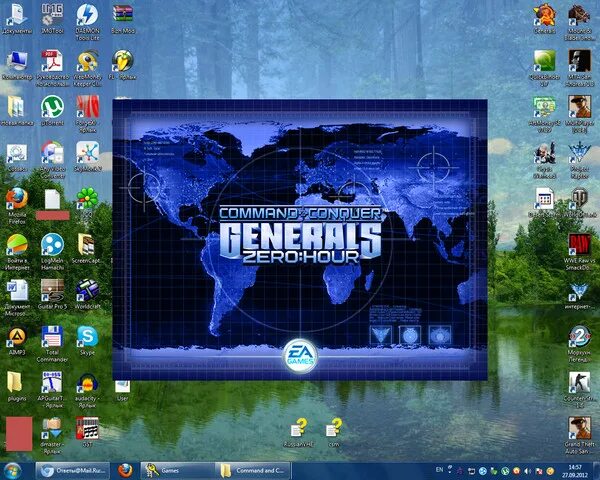600x480 pixels.
Task: Launch the ICQ green flower icon
Action: pos(88,200)
